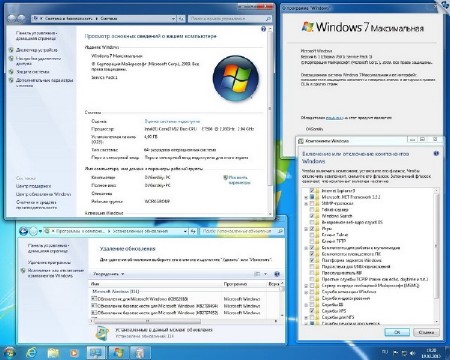This screenshot has height=360, width=450.
Task: Click change view icon in Installed Updates
Action: click(257, 274)
